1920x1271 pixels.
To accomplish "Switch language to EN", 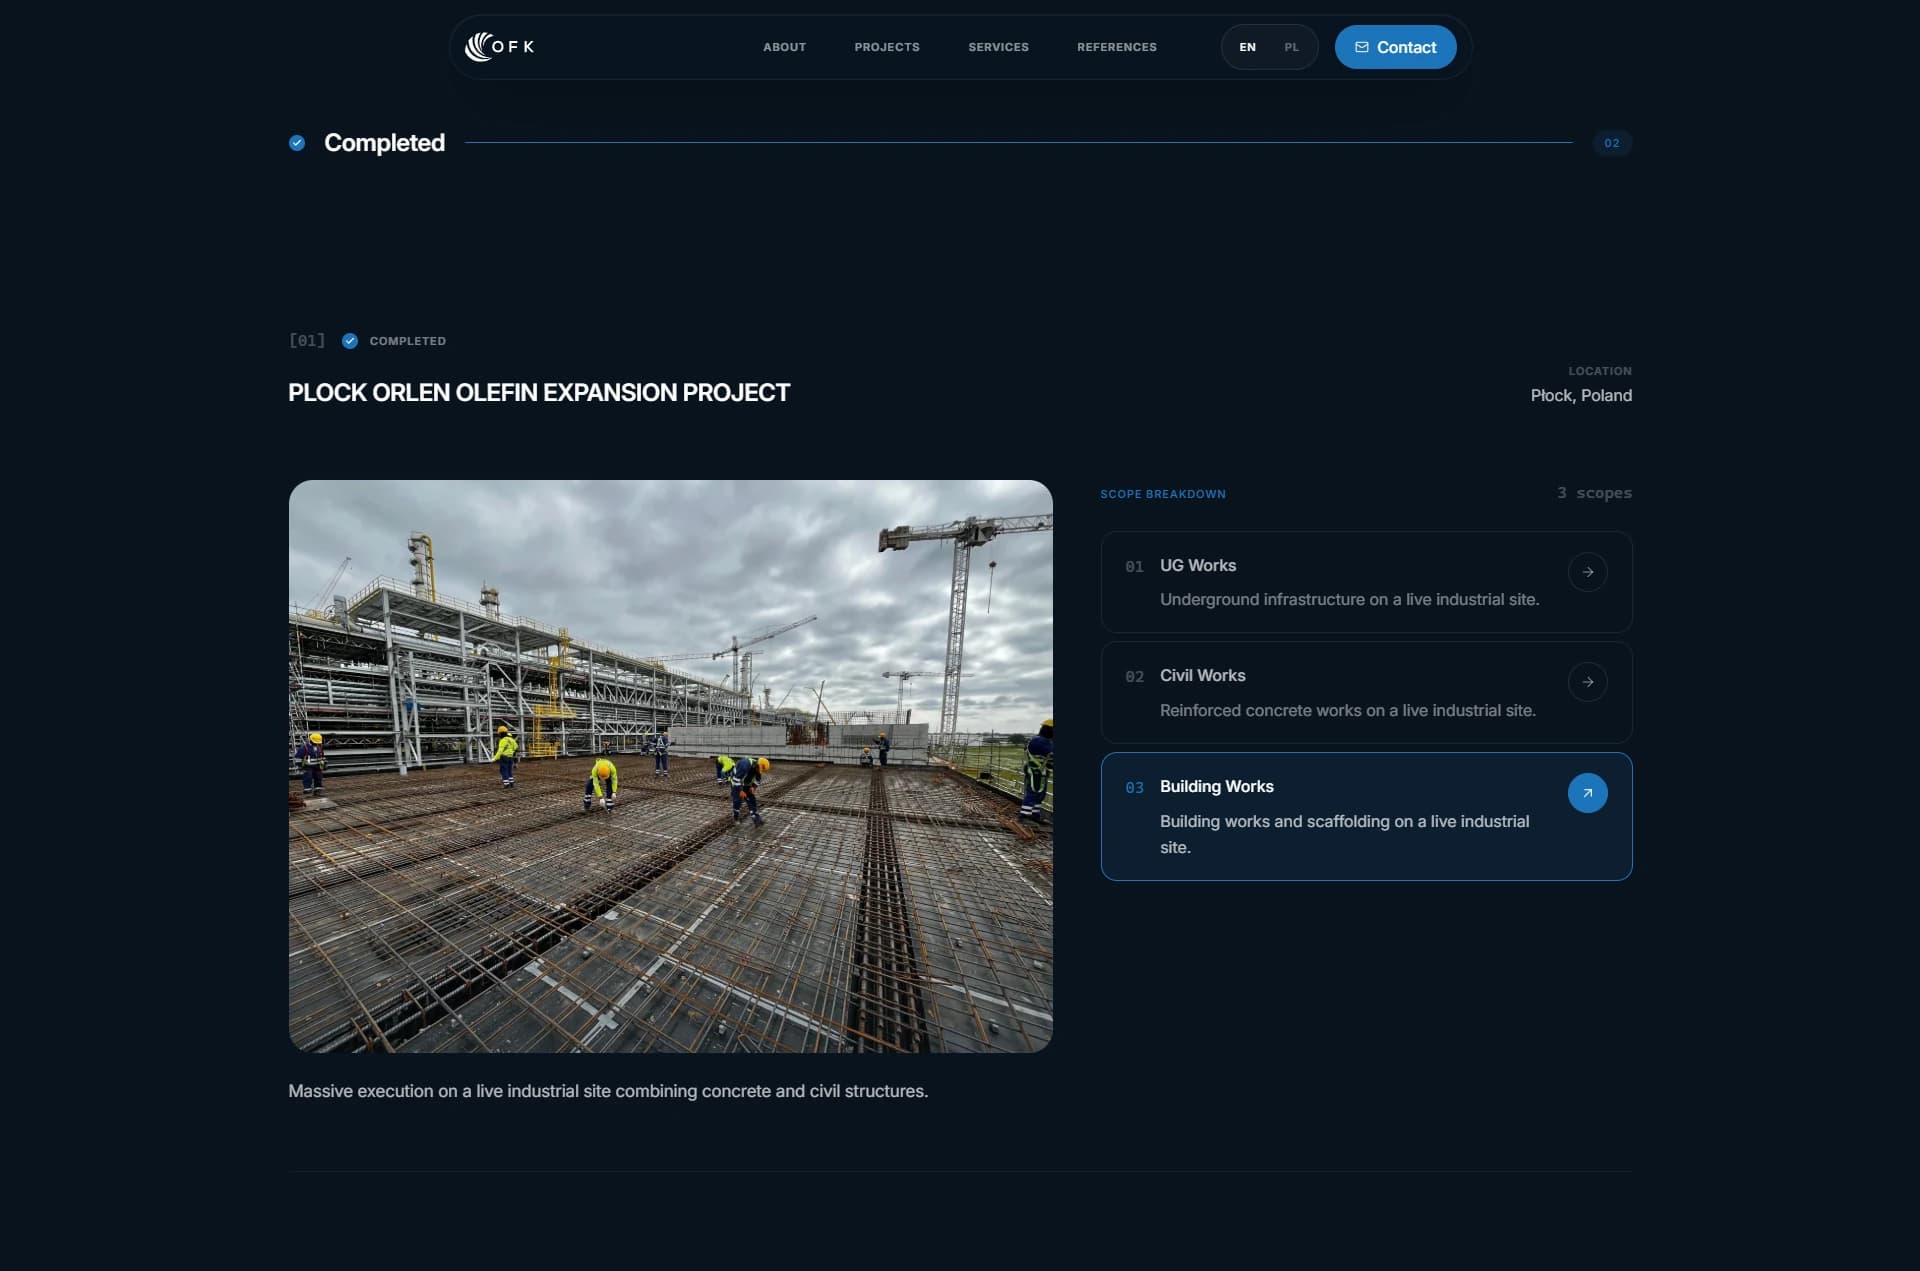I will pos(1247,47).
